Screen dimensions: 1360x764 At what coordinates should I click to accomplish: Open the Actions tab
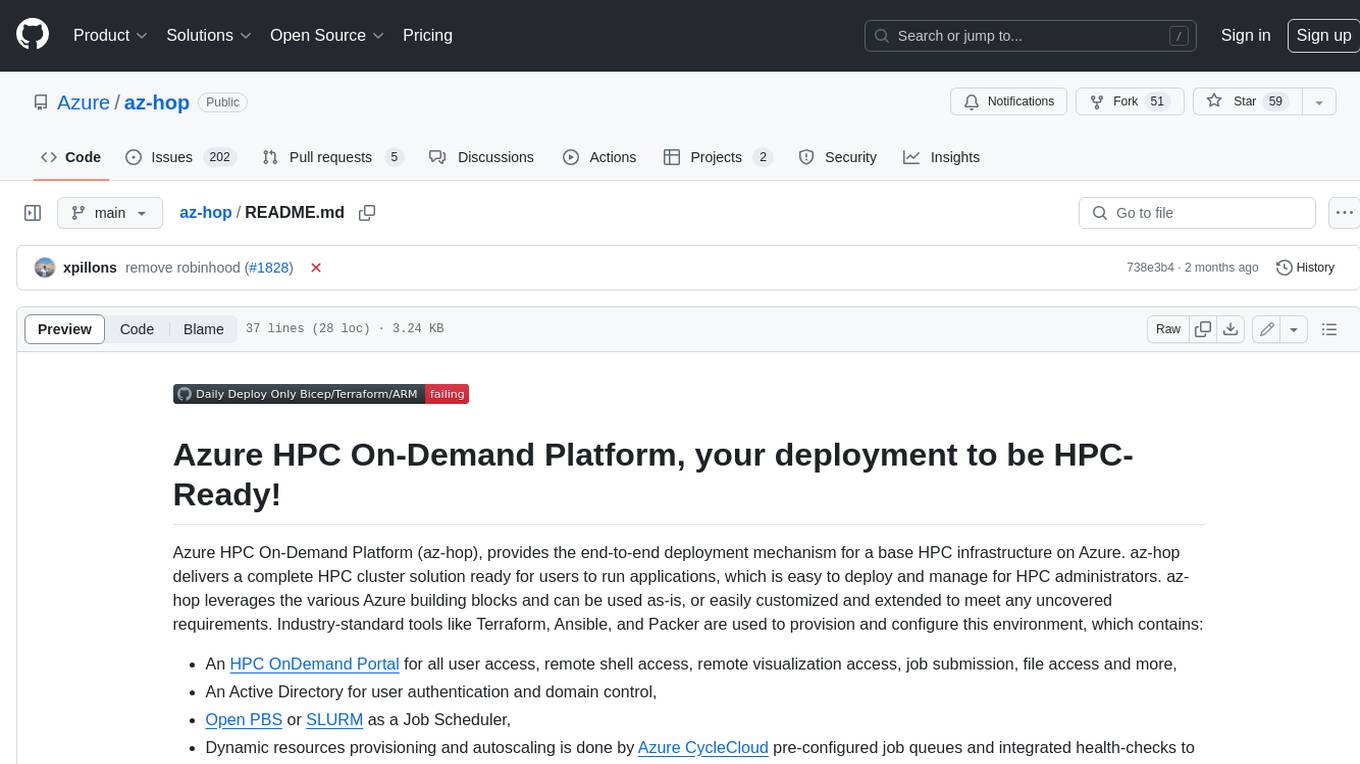tap(599, 157)
